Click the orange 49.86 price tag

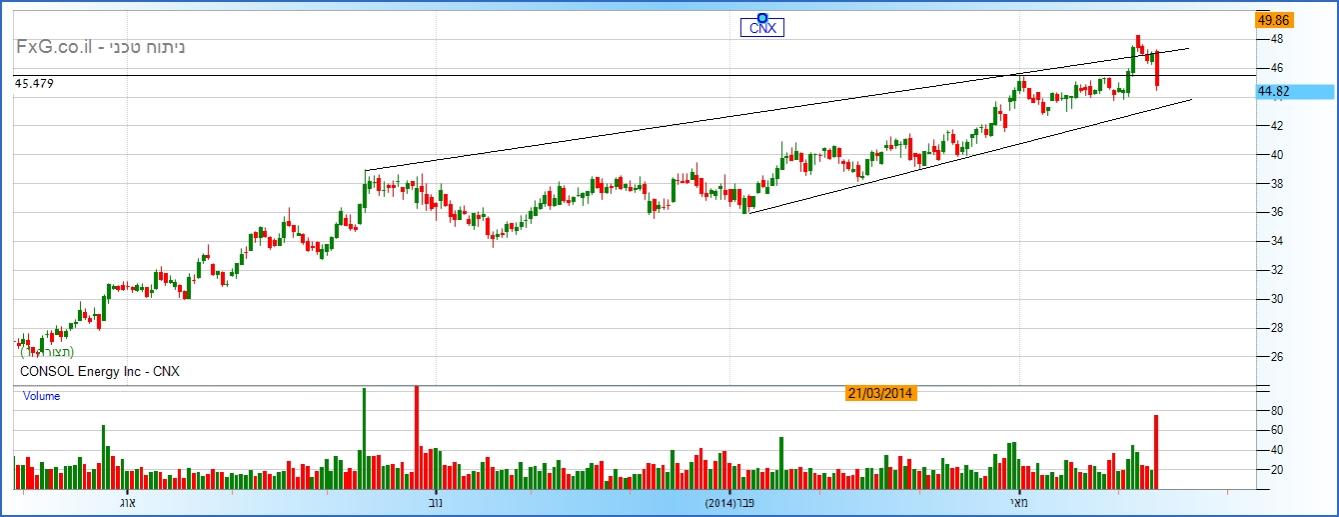tap(1275, 20)
